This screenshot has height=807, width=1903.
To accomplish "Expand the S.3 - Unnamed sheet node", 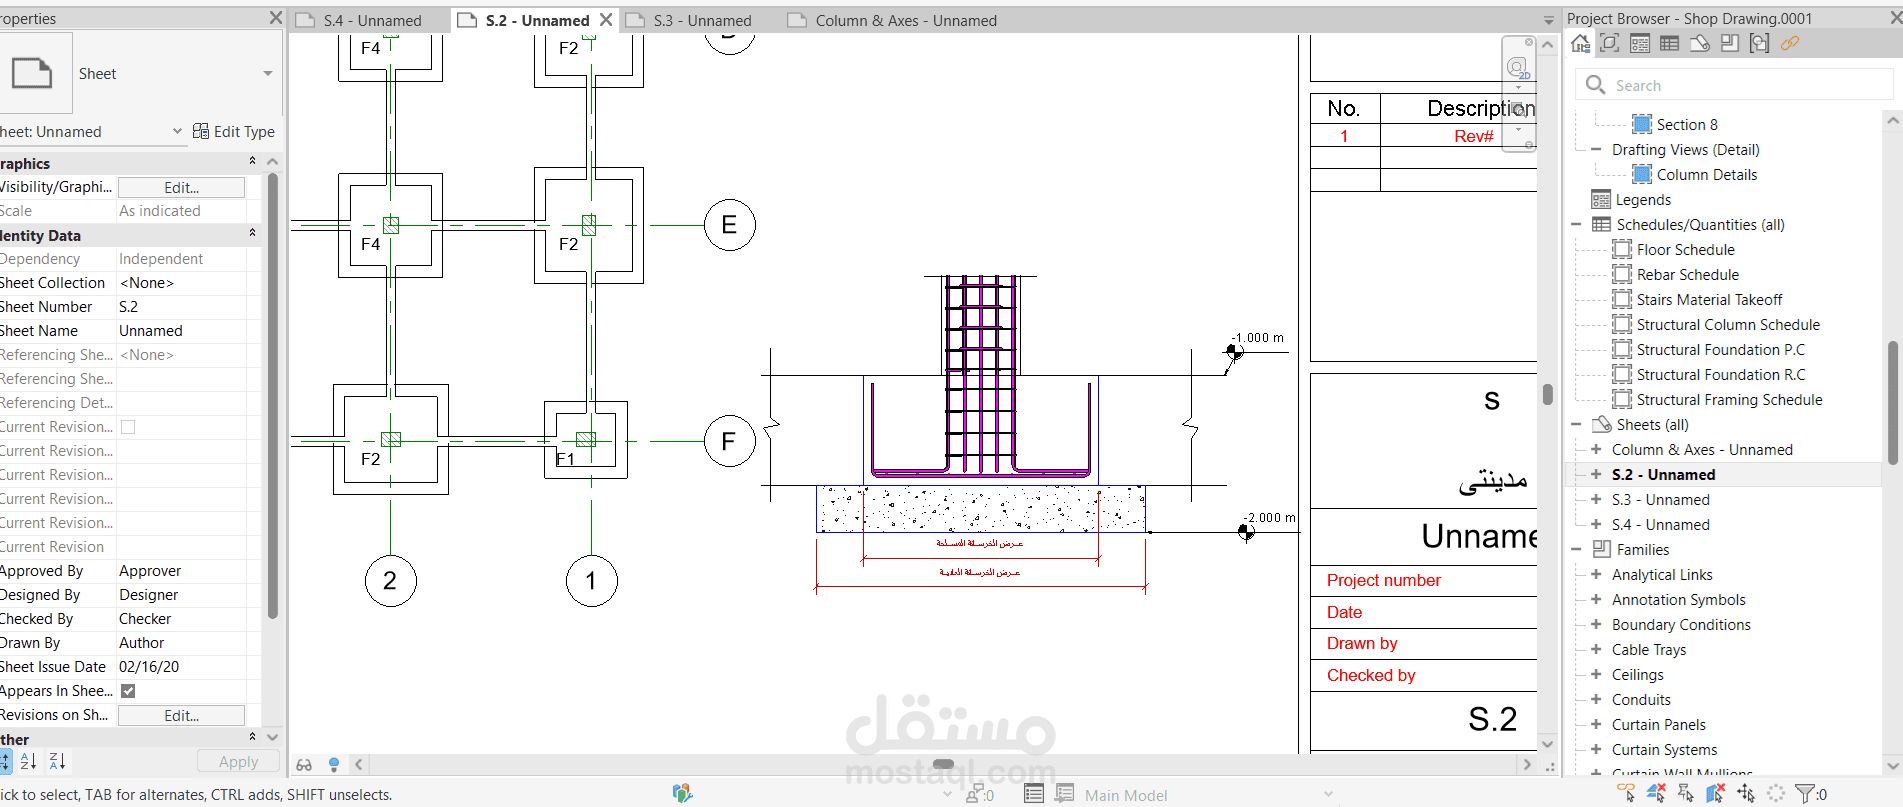I will [x=1596, y=499].
